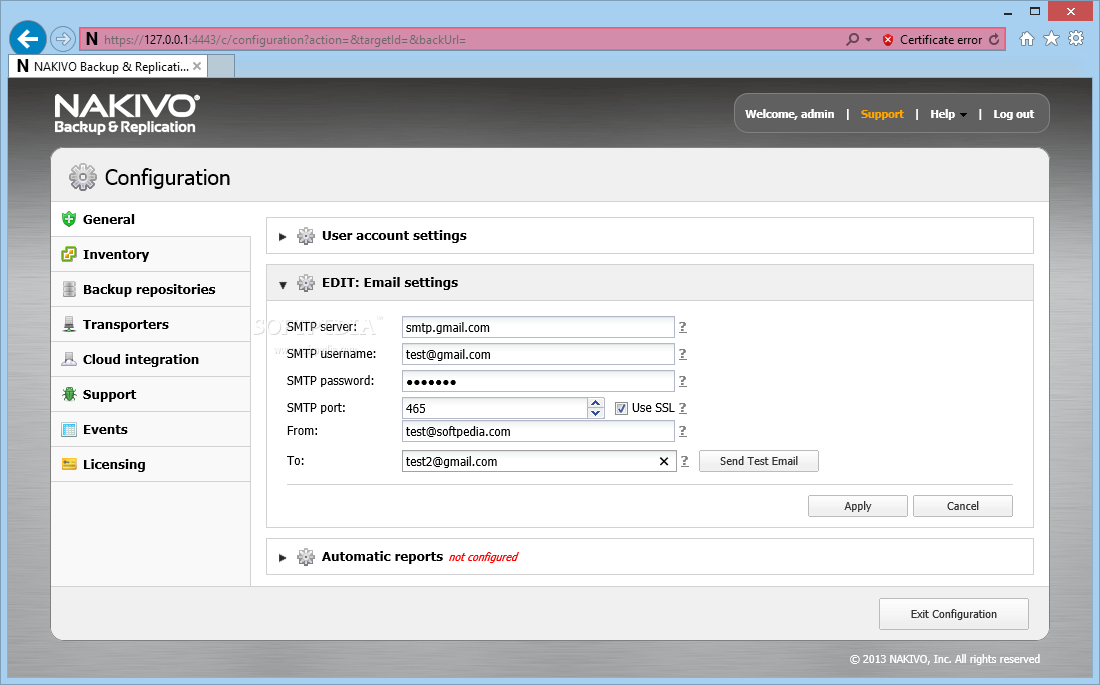Click the Cancel button
1100x685 pixels.
[x=962, y=506]
